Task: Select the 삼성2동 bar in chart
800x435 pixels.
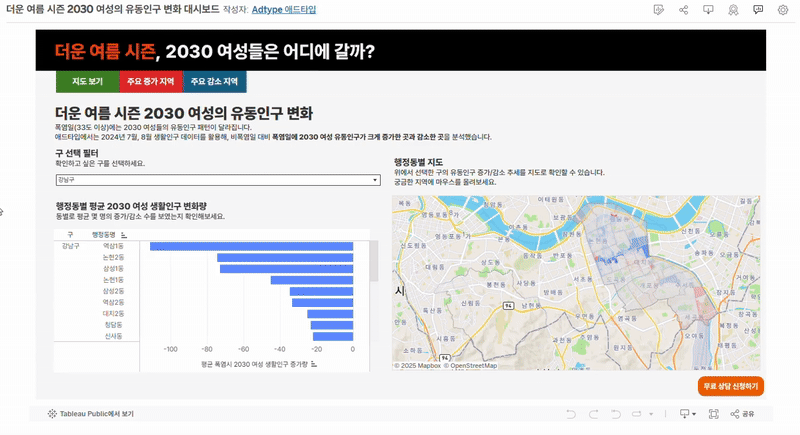Action: coord(321,291)
